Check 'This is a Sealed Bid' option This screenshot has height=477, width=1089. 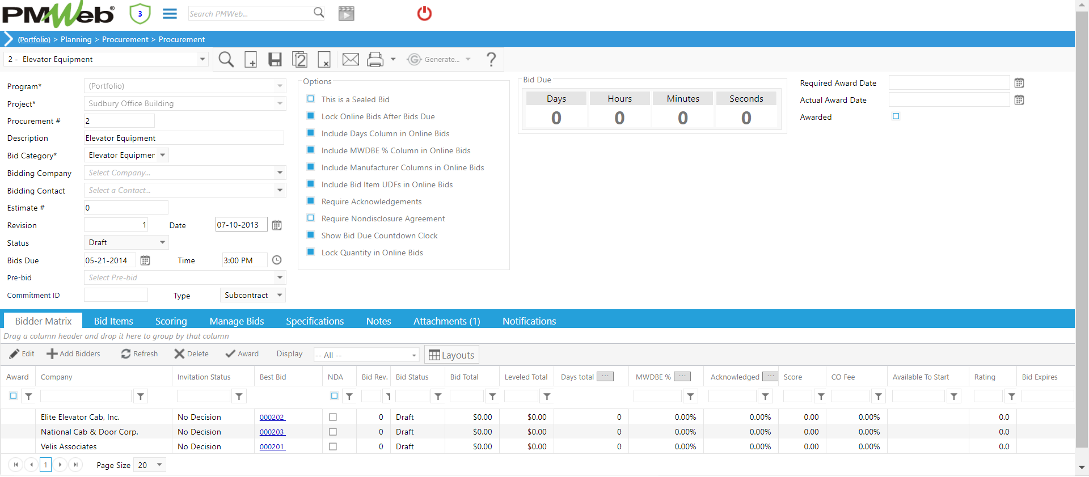click(x=310, y=99)
